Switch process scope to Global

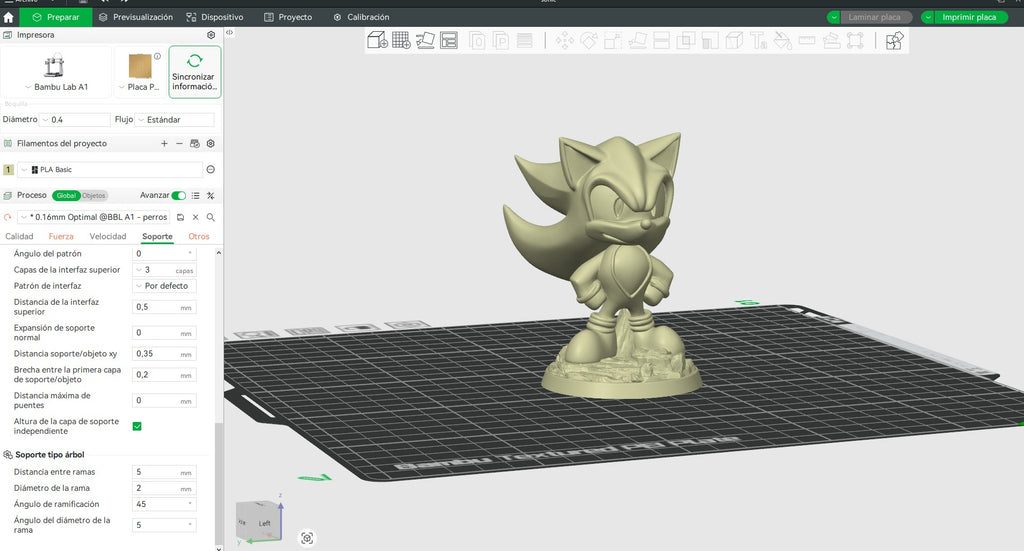click(66, 195)
